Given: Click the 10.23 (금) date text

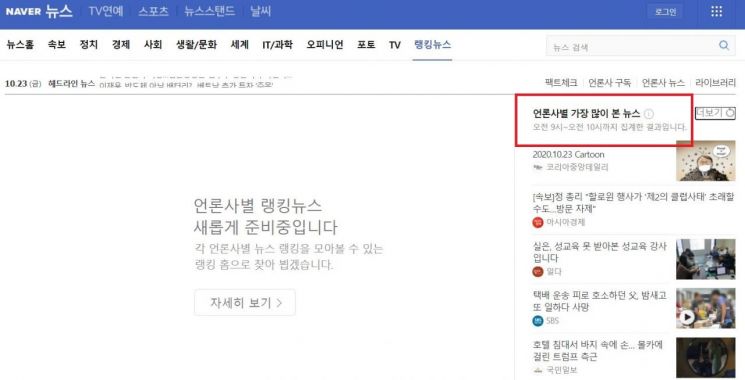Looking at the screenshot, I should coord(23,84).
